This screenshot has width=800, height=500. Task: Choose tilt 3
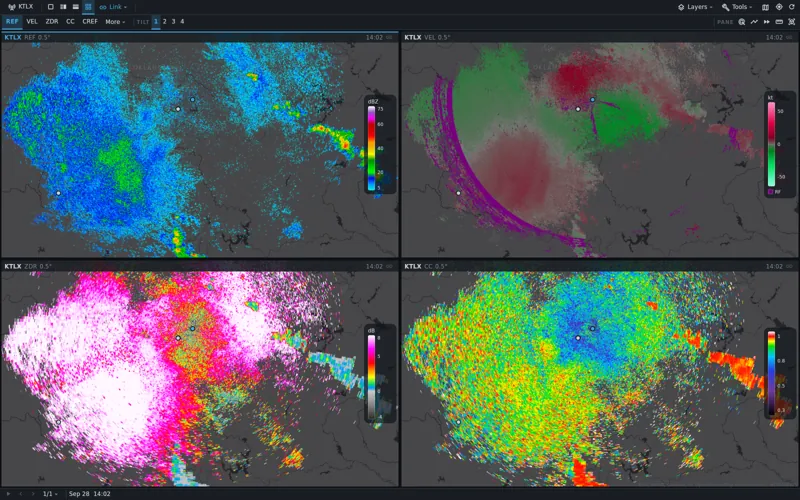[173, 22]
